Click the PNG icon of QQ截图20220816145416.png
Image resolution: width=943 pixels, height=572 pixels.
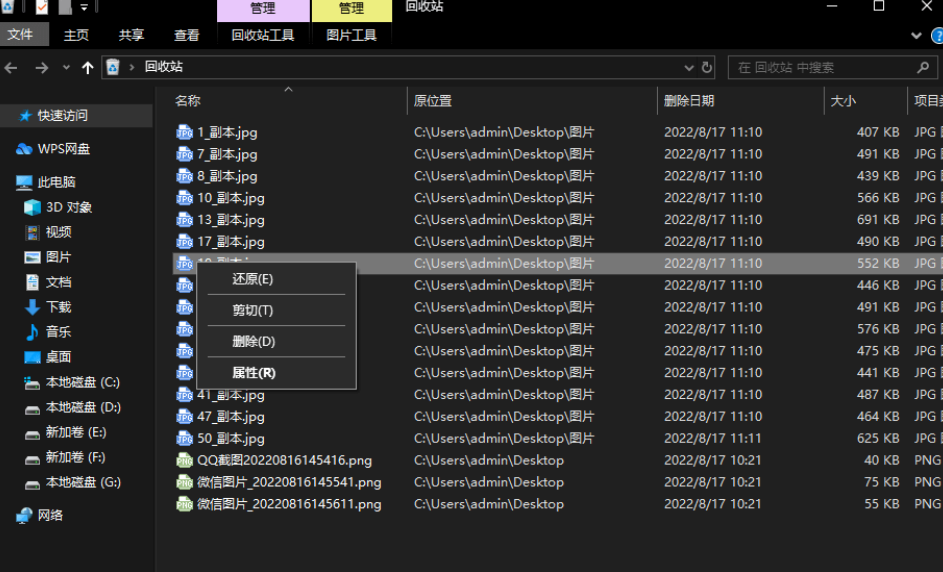click(x=184, y=461)
